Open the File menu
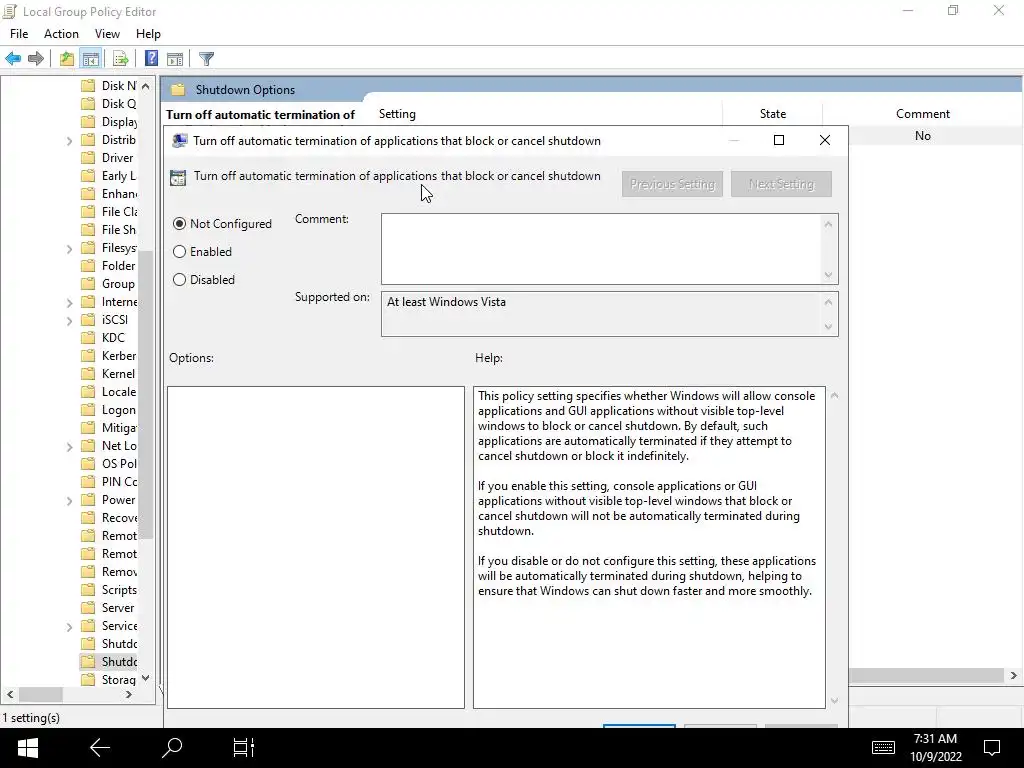 [x=19, y=34]
